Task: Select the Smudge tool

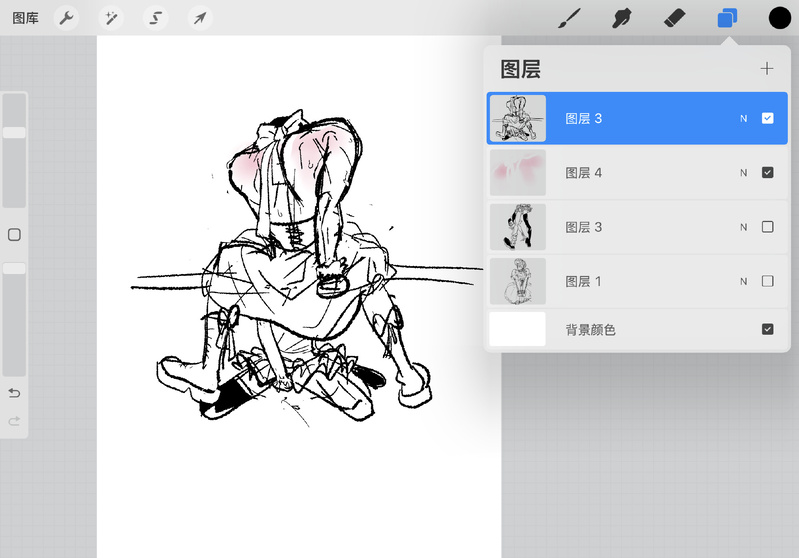Action: point(622,18)
